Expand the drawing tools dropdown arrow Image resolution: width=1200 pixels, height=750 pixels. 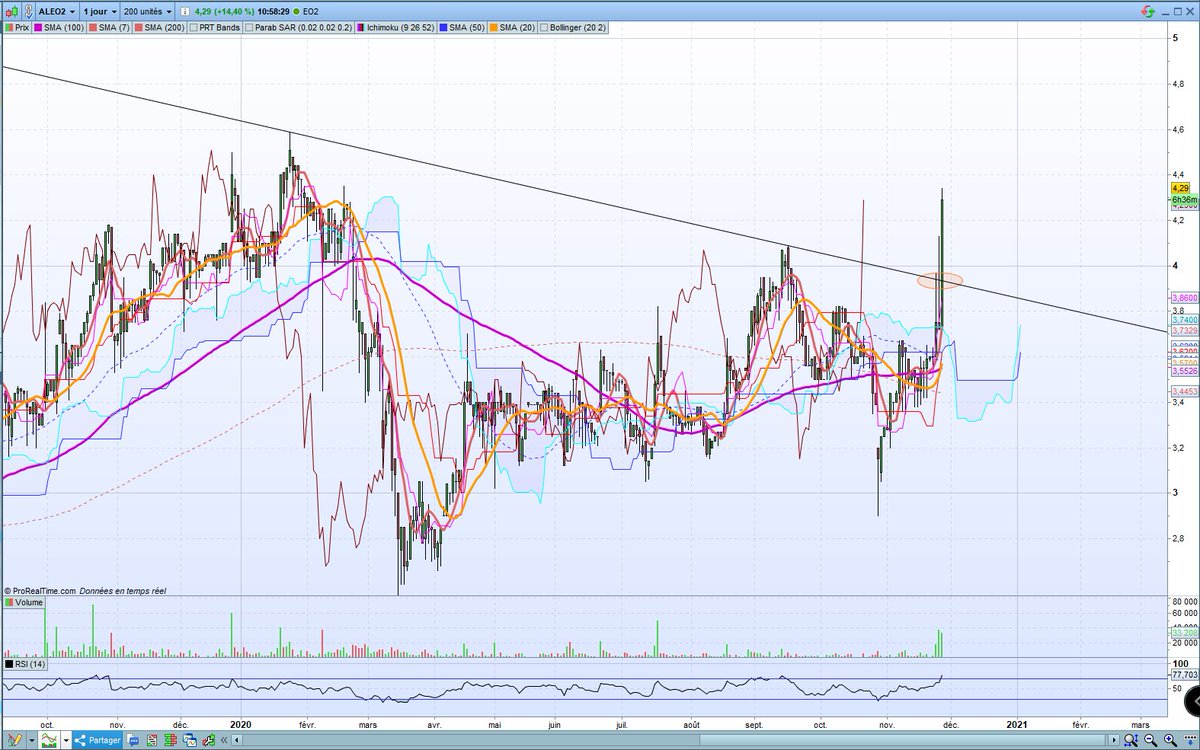pos(31,740)
